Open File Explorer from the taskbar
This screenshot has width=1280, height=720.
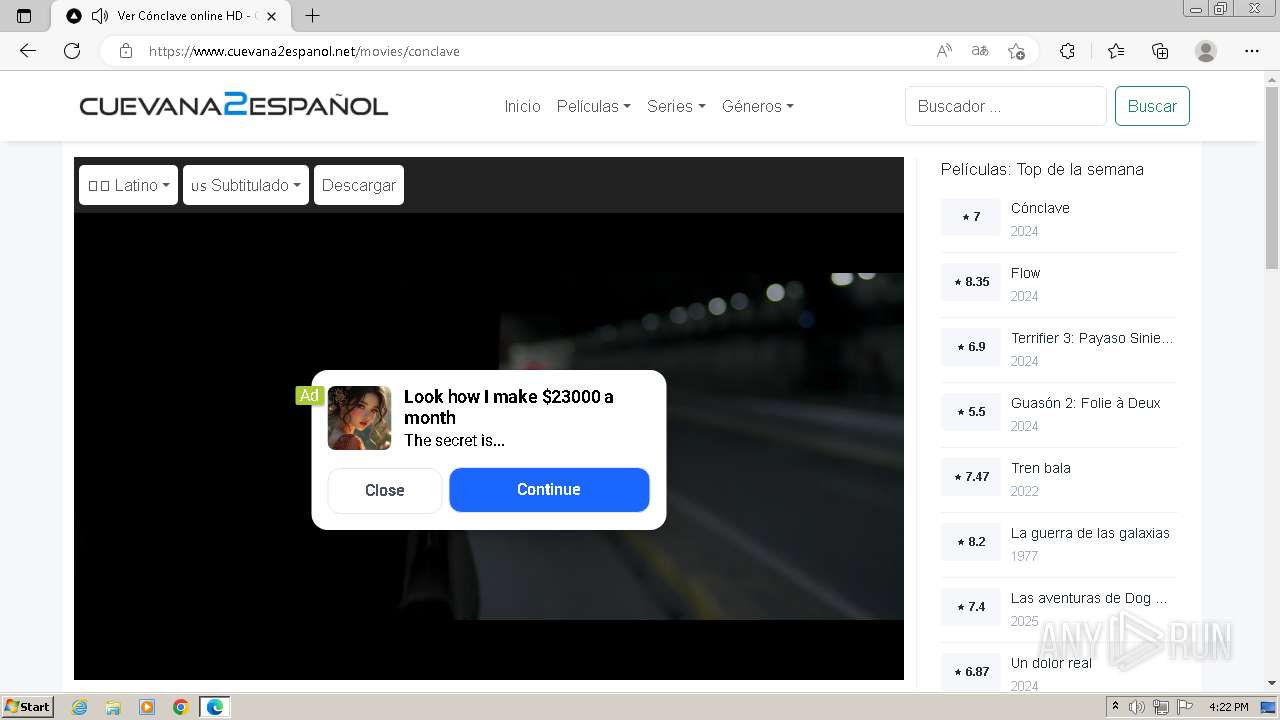coord(113,707)
